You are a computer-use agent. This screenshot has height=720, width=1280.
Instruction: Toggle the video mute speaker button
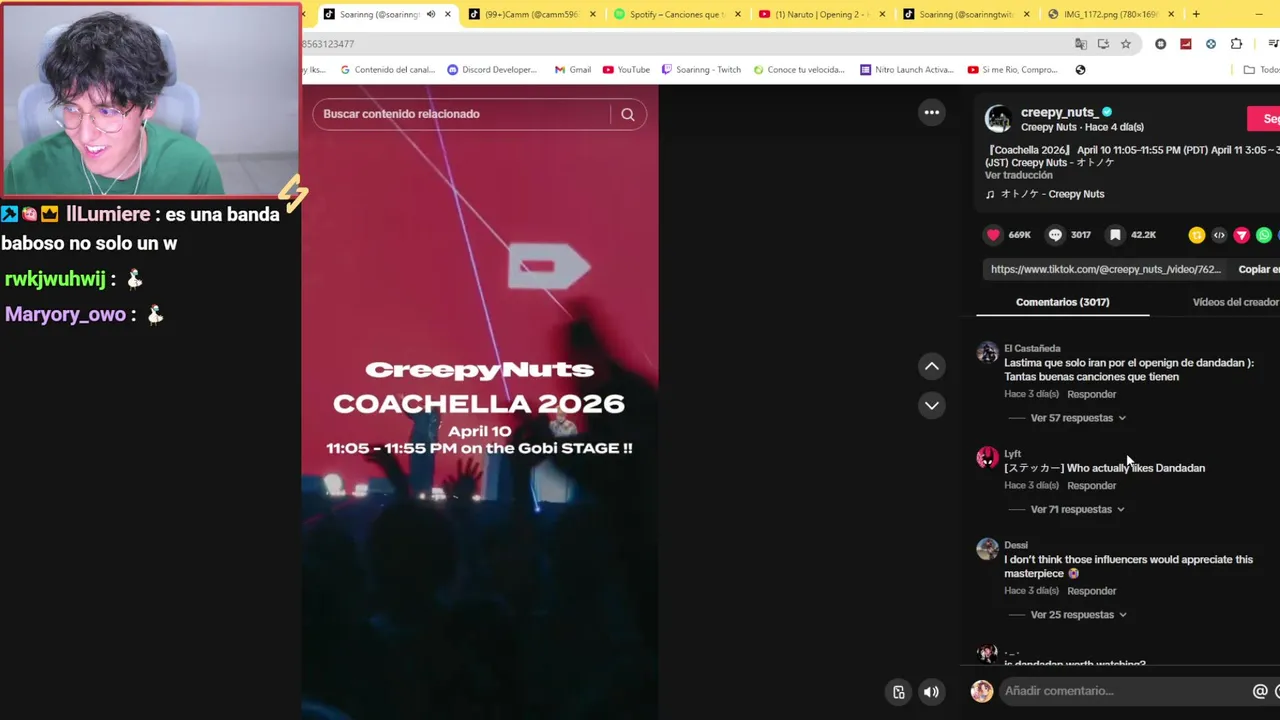931,692
